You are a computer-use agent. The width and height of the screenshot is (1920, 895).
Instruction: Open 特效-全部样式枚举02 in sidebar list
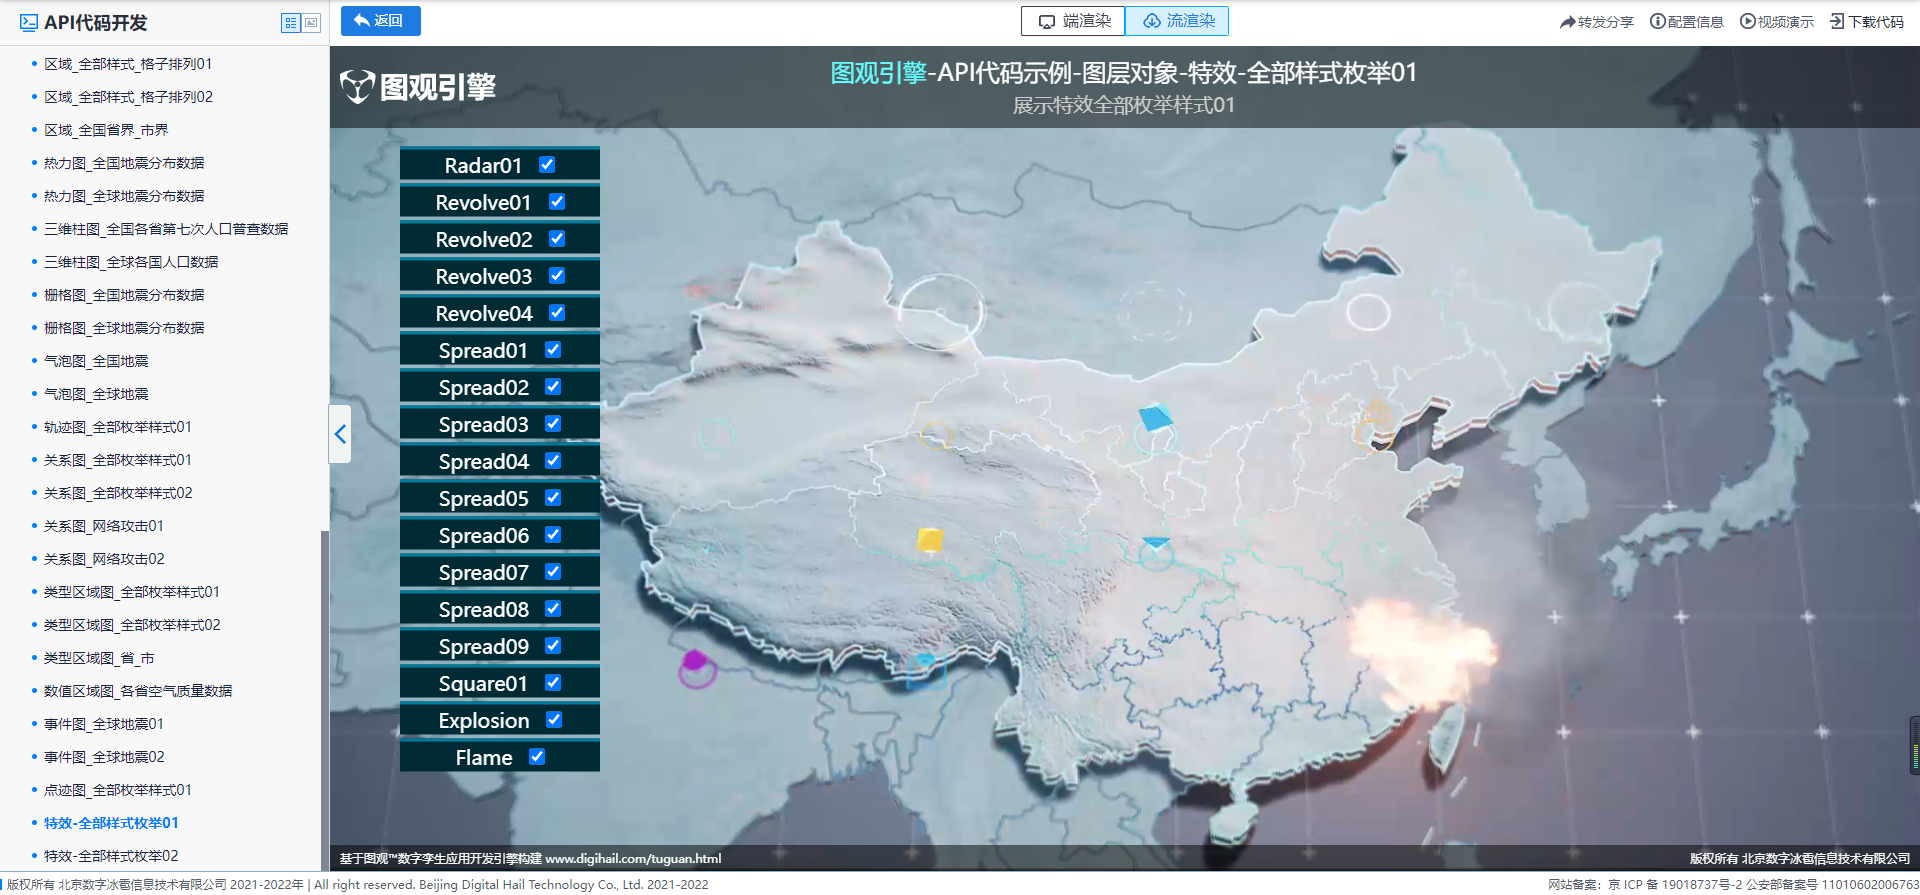point(111,856)
